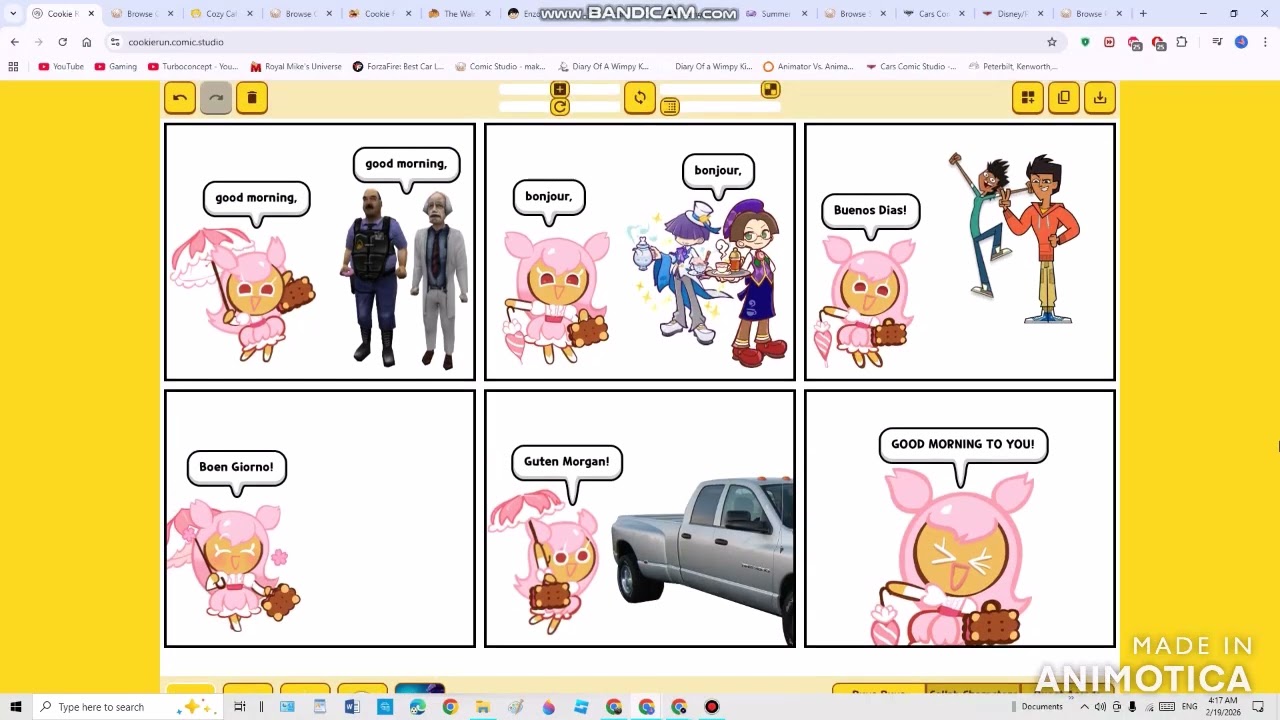Open the panel layout grid button
The image size is (1280, 720).
[1028, 97]
